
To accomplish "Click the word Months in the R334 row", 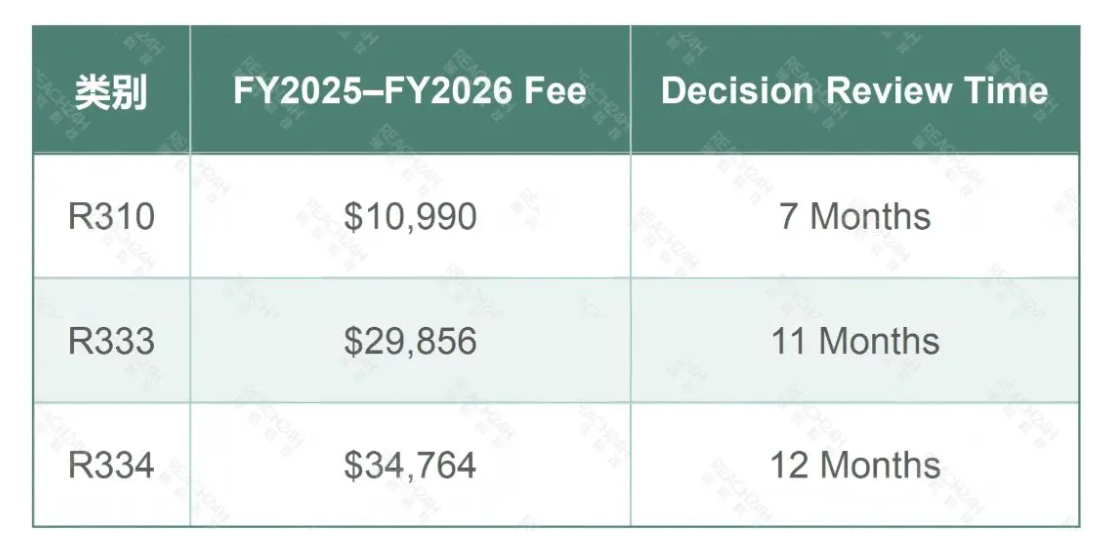I will (880, 466).
